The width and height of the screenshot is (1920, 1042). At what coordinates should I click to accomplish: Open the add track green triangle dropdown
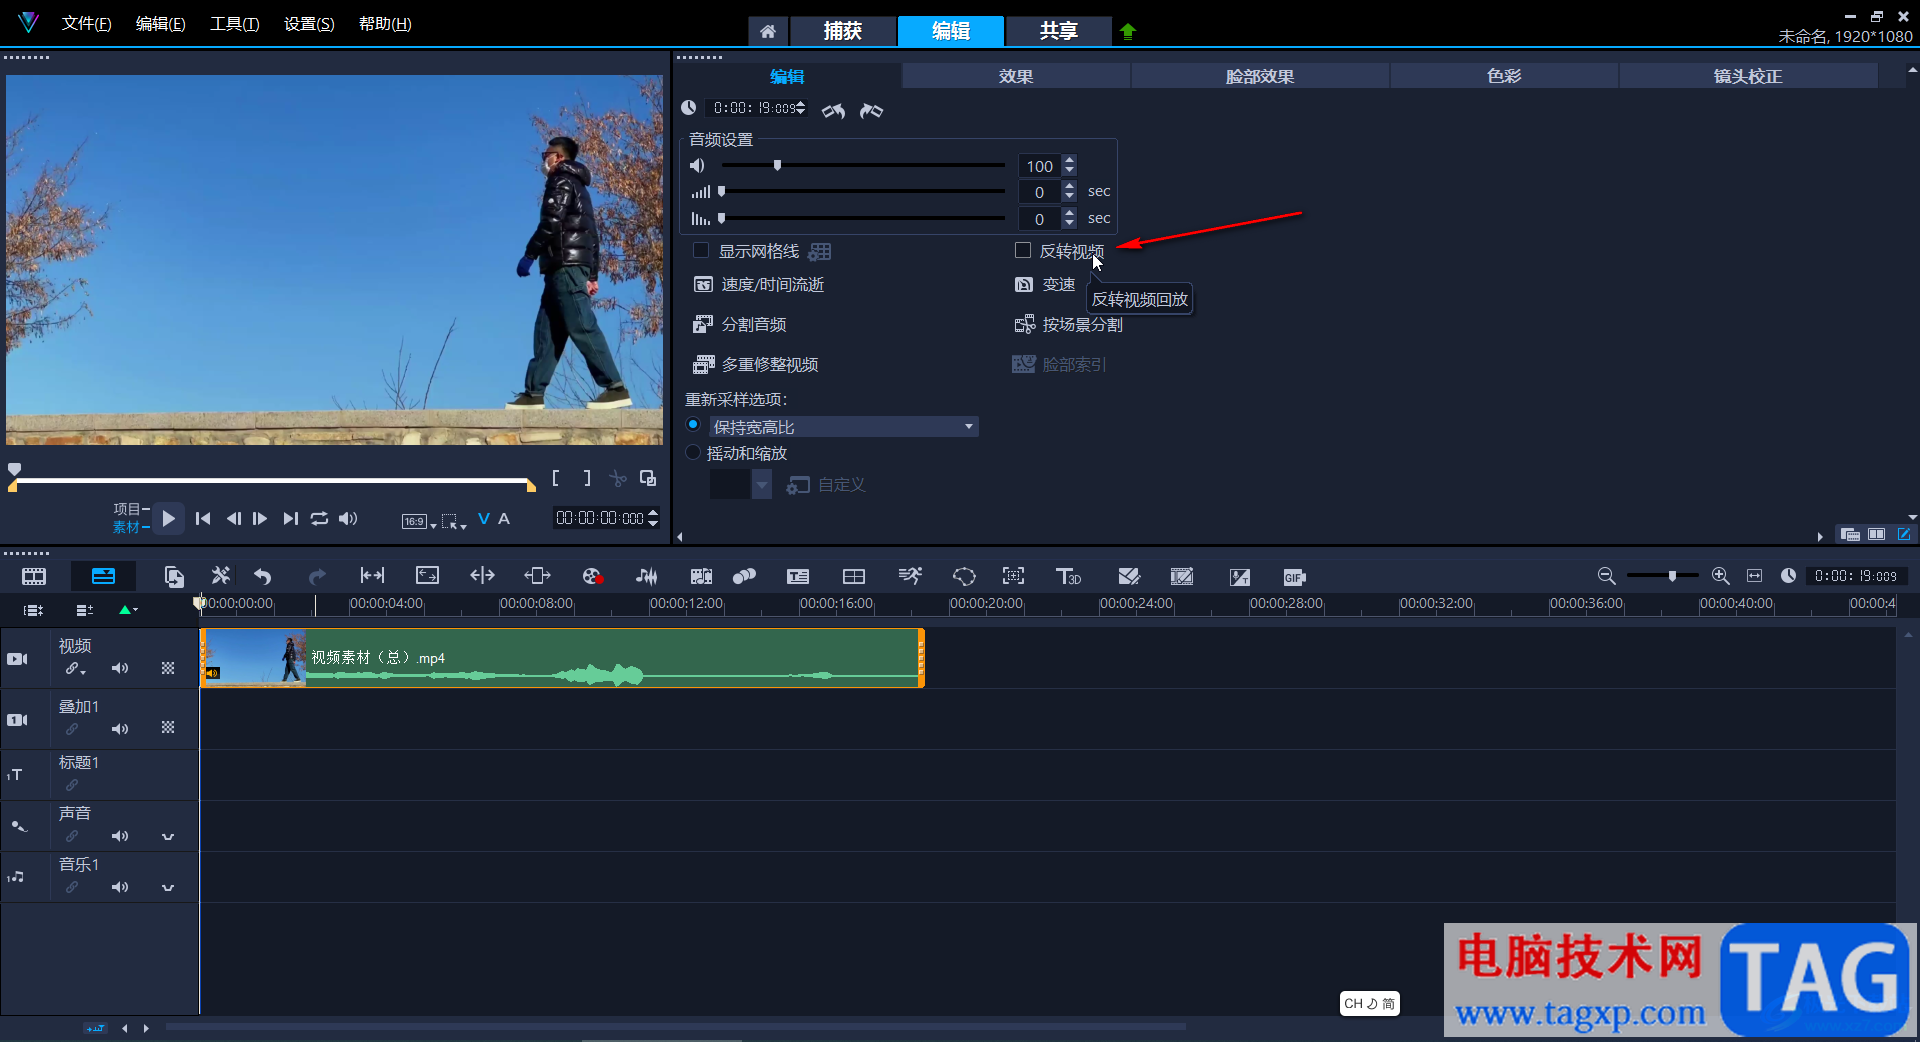pos(128,609)
